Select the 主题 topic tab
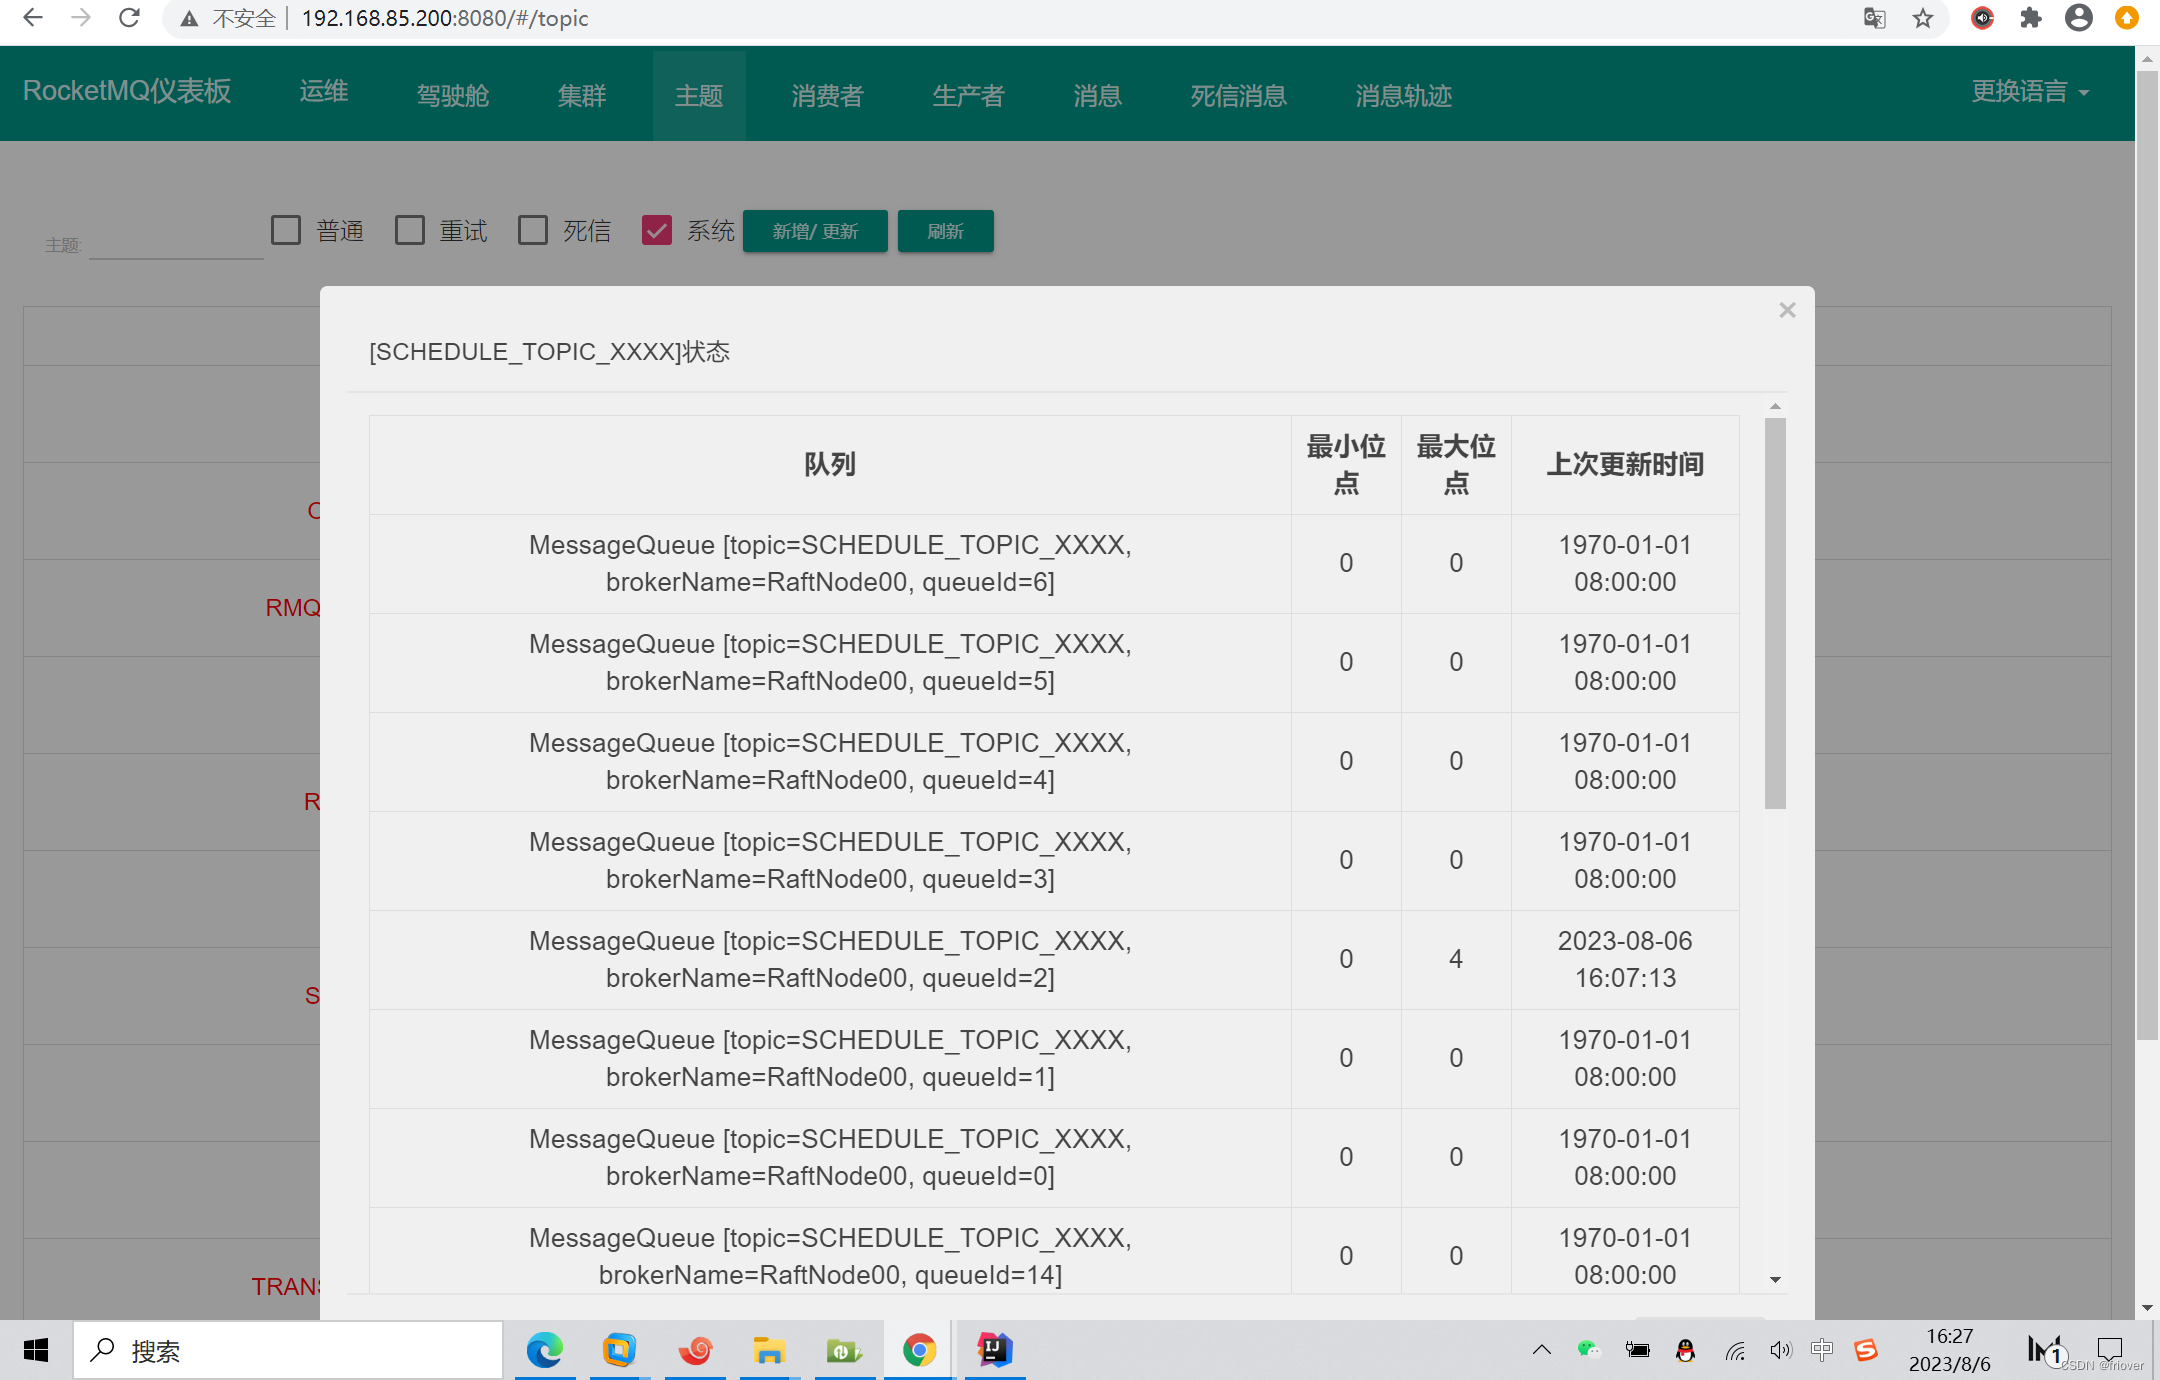This screenshot has width=2160, height=1380. pos(699,96)
